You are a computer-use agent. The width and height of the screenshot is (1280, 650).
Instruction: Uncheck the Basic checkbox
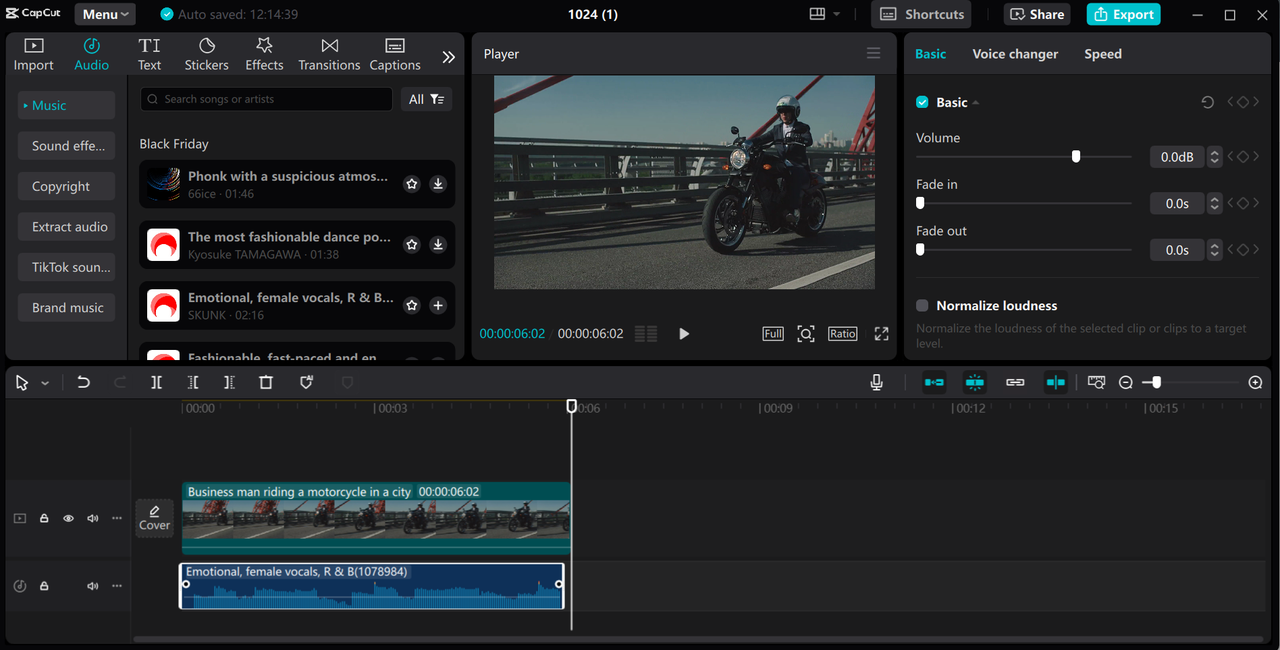click(922, 102)
